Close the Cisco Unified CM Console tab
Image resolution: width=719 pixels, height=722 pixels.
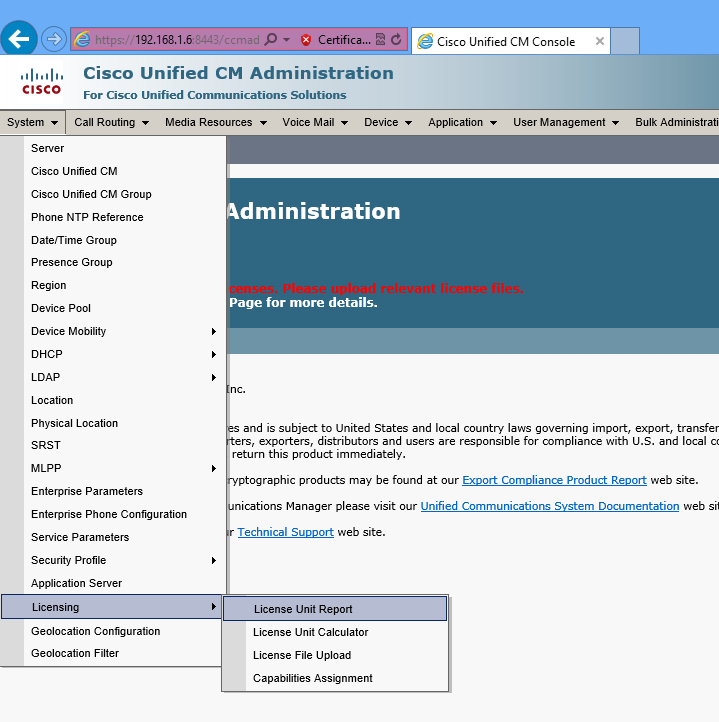[x=600, y=41]
